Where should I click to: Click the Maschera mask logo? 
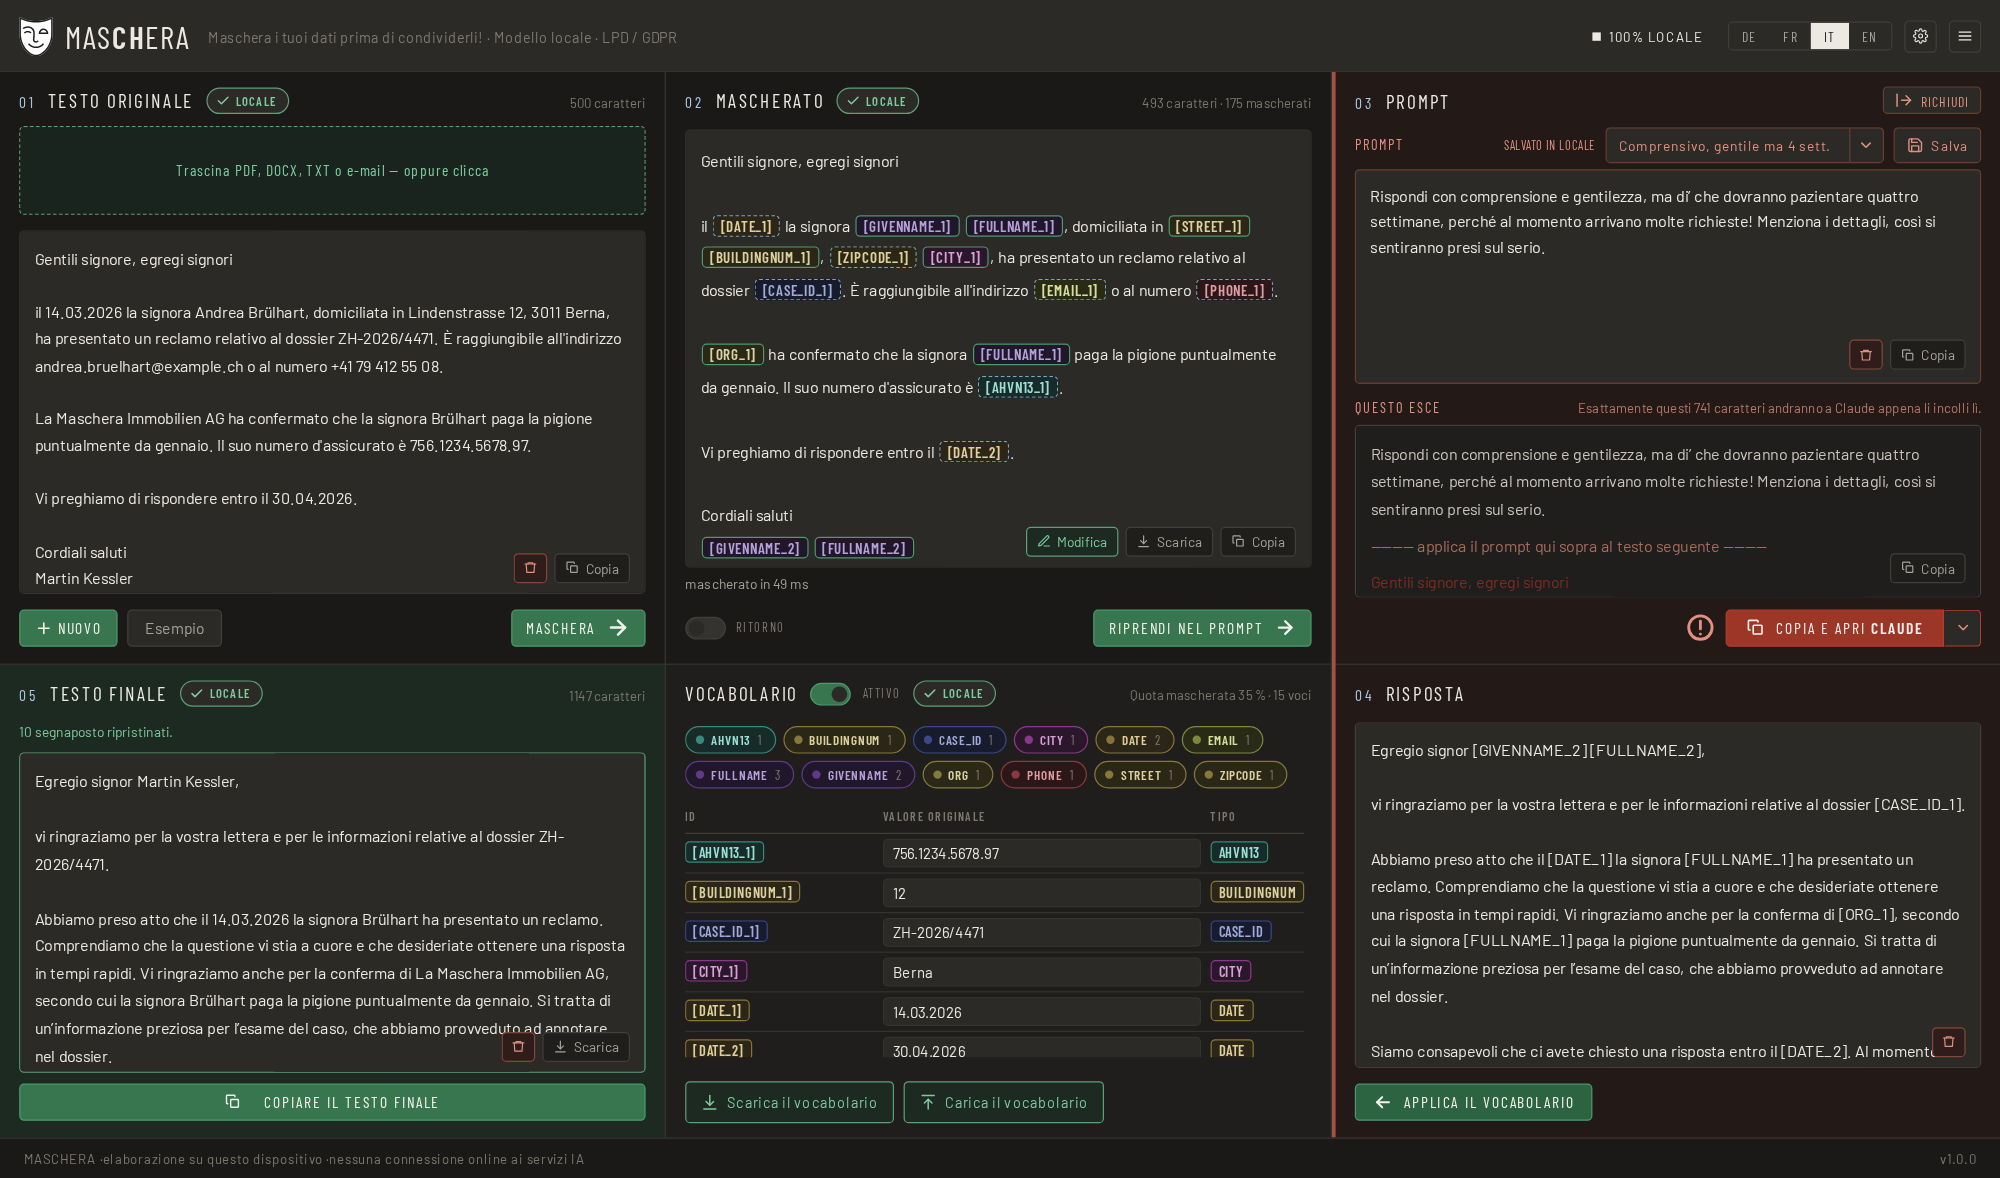point(36,37)
